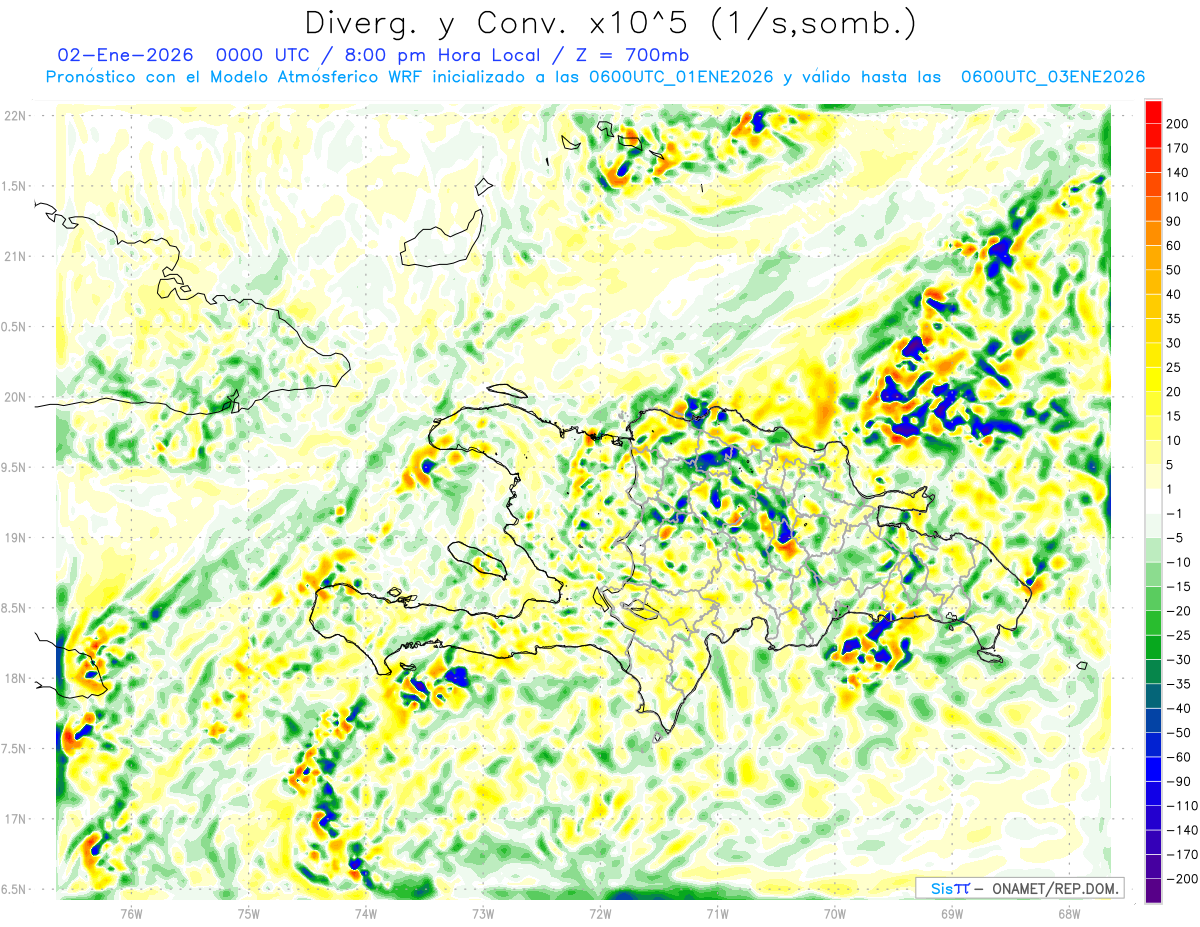
Task: Click the '-15' color scale label
Action: point(1179,586)
